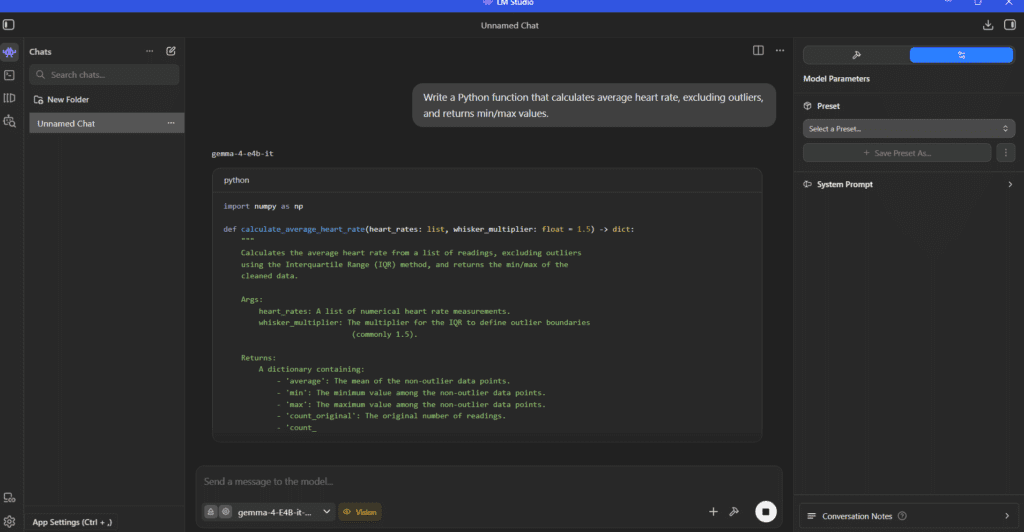Open the preset more options vertical dots
Image resolution: width=1024 pixels, height=532 pixels.
pyautogui.click(x=1006, y=153)
